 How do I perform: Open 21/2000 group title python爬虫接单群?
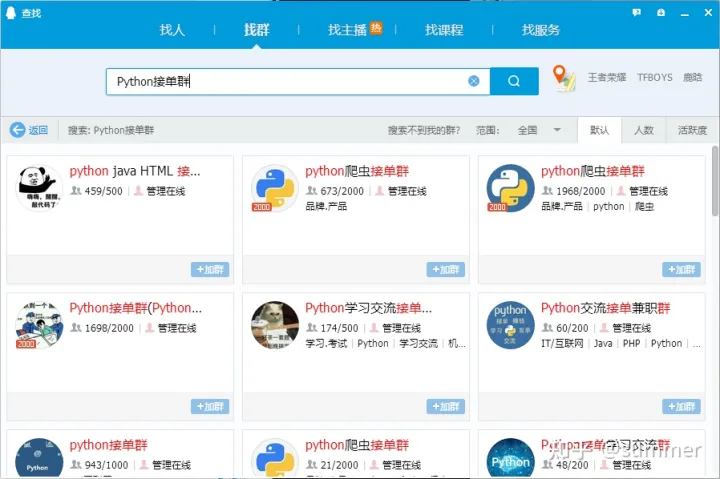[357, 445]
